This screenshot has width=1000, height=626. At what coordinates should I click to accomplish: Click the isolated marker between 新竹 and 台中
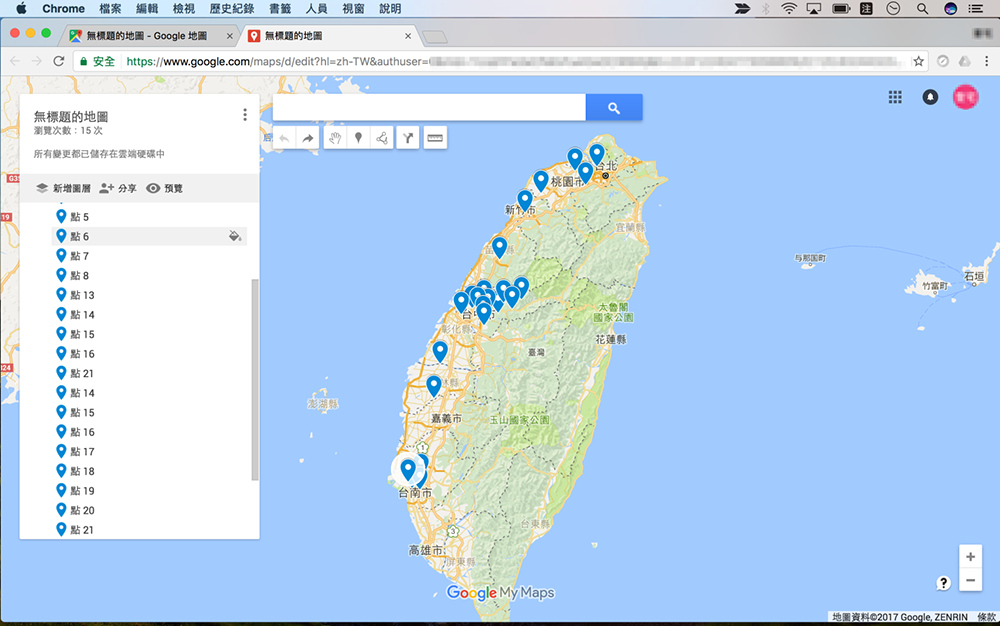click(499, 247)
